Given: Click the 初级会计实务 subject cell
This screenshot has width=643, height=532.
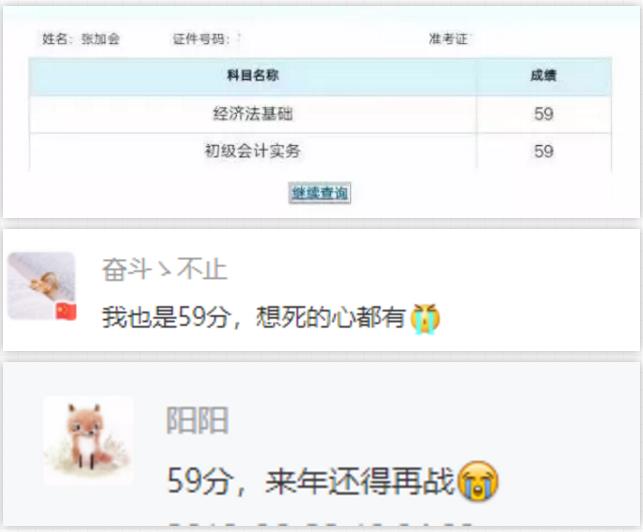Looking at the screenshot, I should click(253, 151).
